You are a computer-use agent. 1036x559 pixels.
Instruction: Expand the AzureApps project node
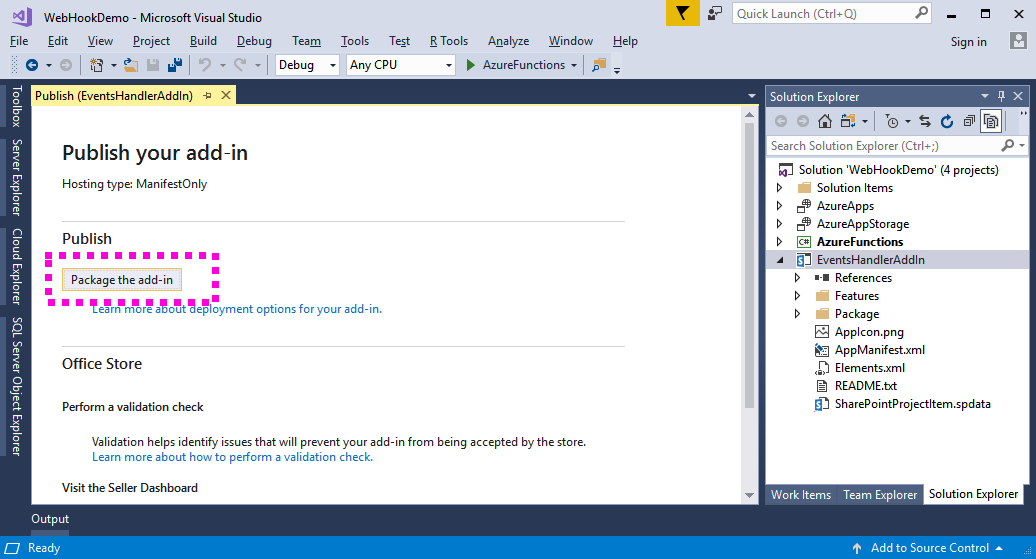coord(780,205)
